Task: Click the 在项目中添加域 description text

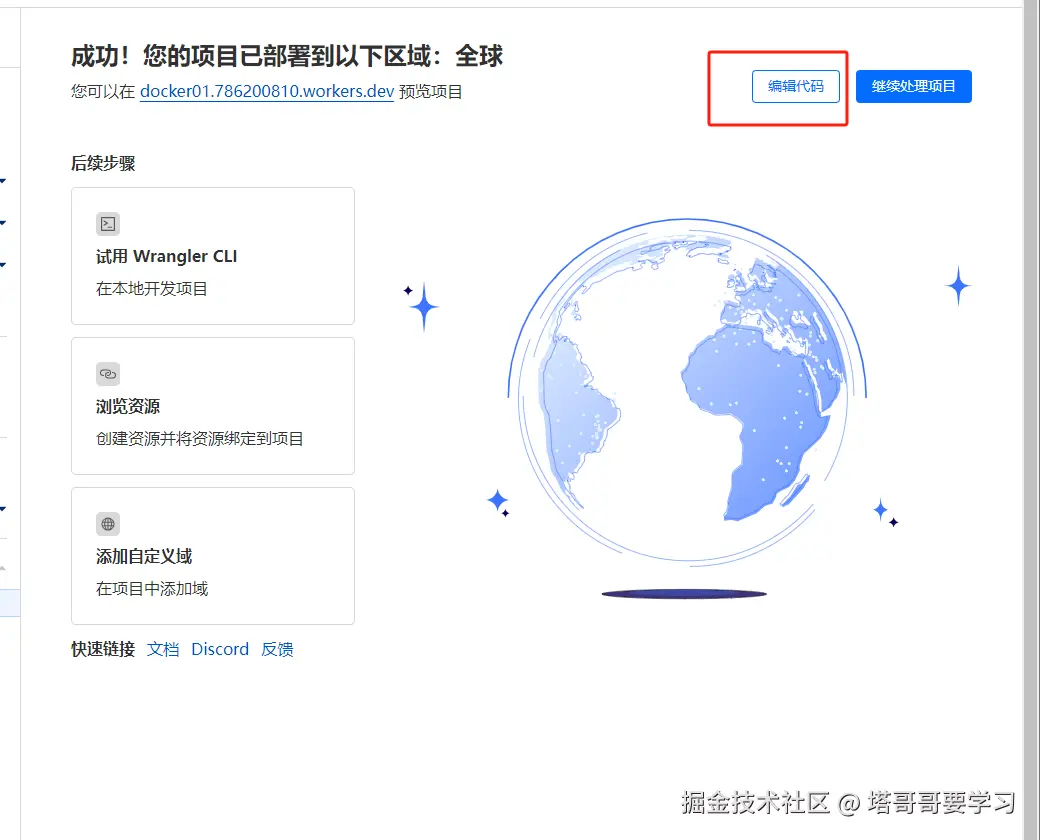Action: tap(152, 589)
